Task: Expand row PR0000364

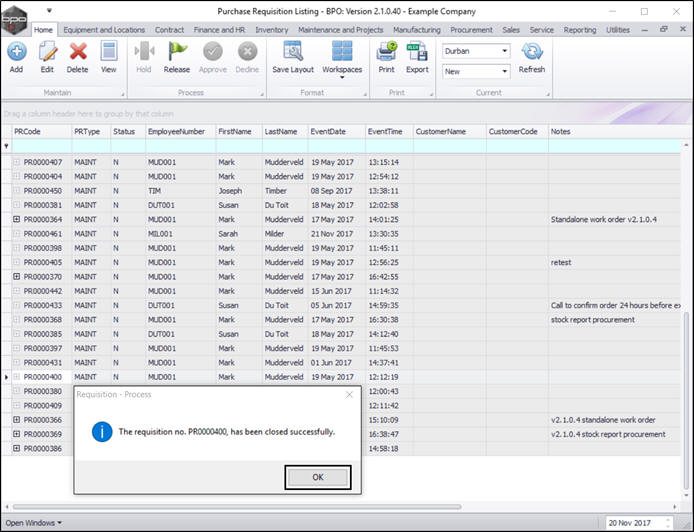Action: (16, 219)
